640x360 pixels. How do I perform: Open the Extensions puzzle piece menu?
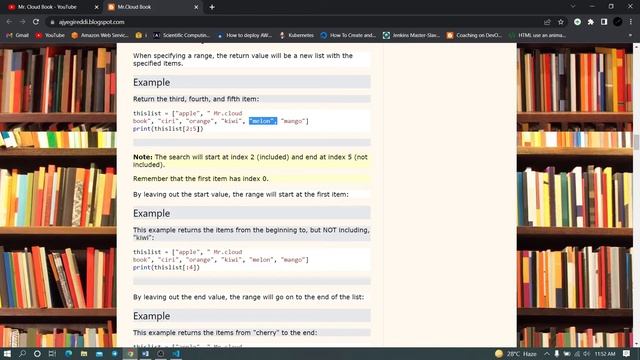[591, 22]
